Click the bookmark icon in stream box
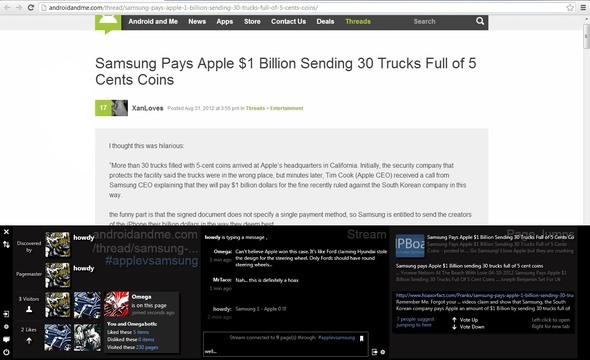Viewport: 590px width, 360px height. (x=362, y=339)
